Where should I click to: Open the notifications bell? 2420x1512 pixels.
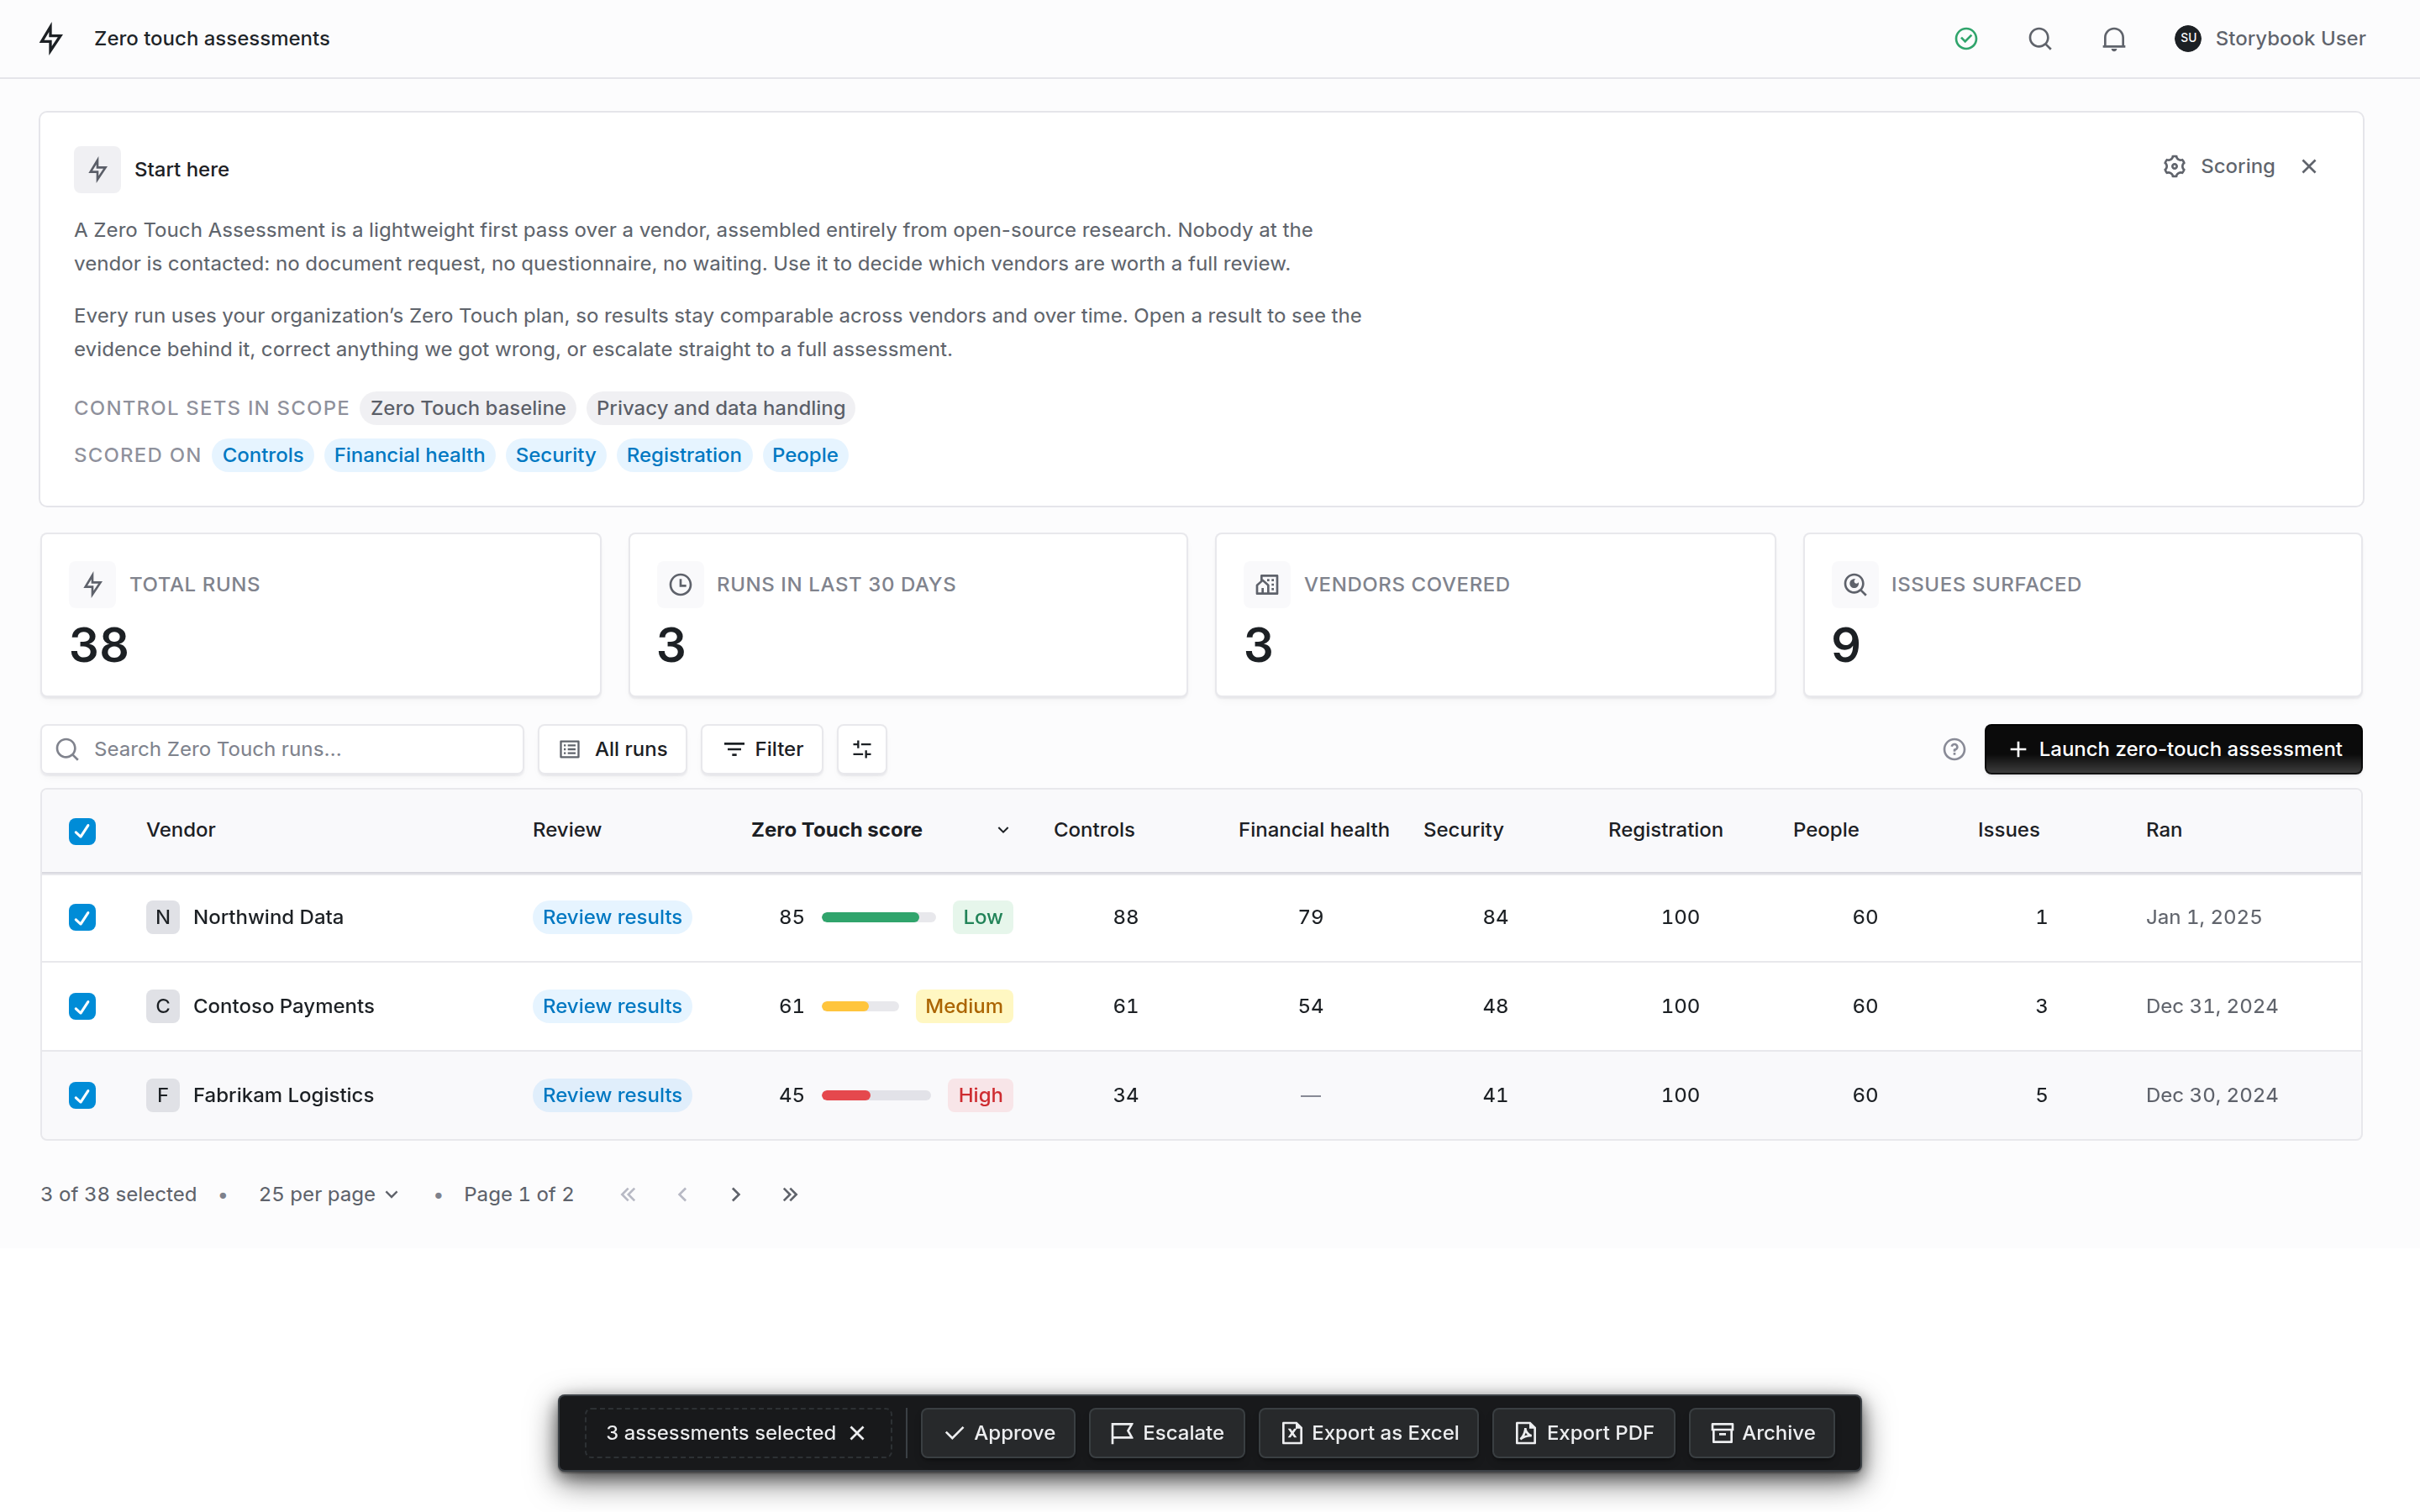pos(2113,38)
